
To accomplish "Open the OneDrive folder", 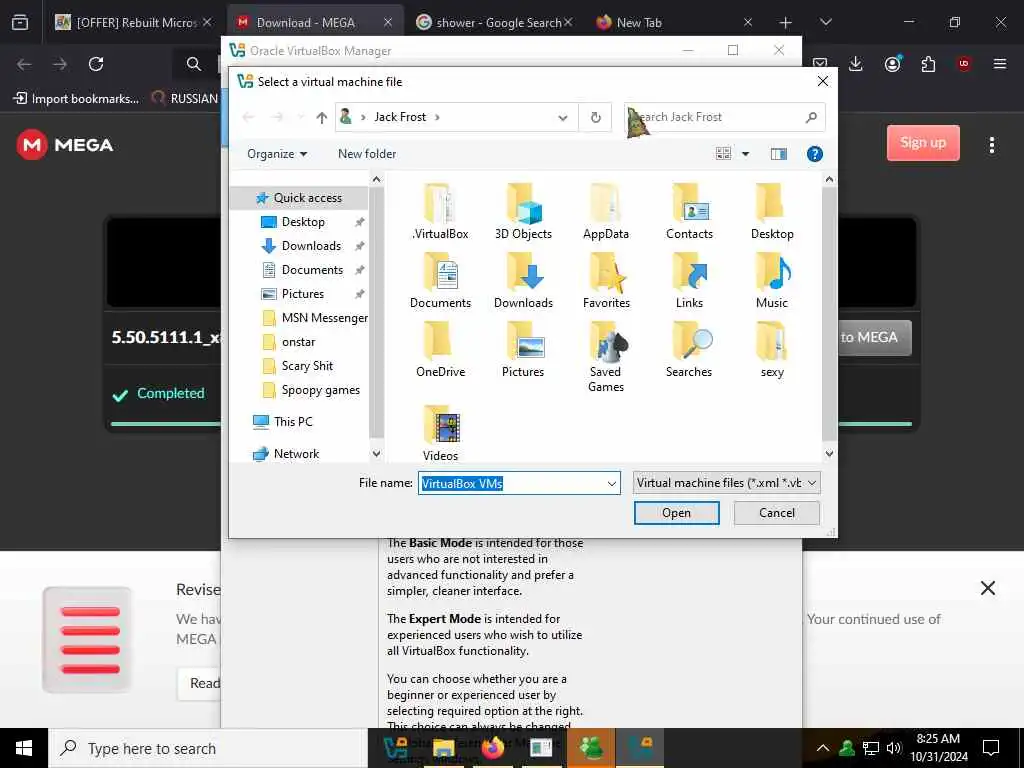I will point(440,349).
